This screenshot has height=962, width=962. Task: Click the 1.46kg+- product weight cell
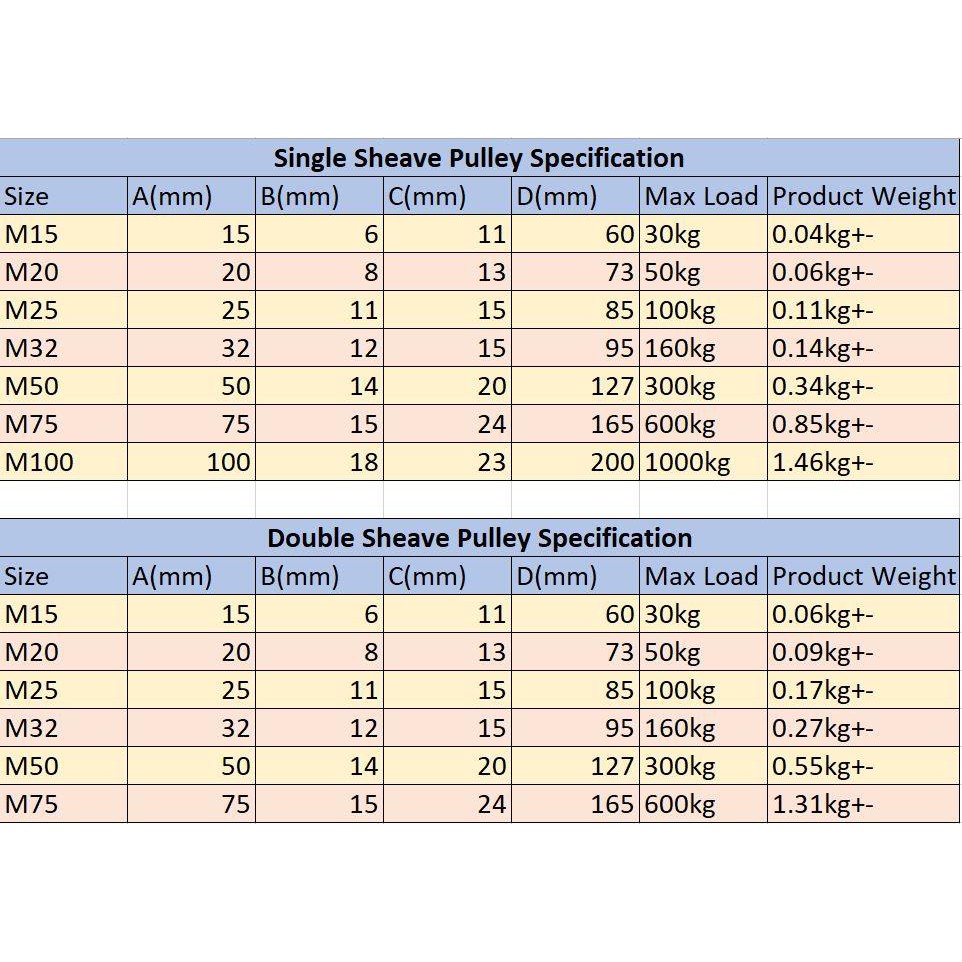point(863,462)
